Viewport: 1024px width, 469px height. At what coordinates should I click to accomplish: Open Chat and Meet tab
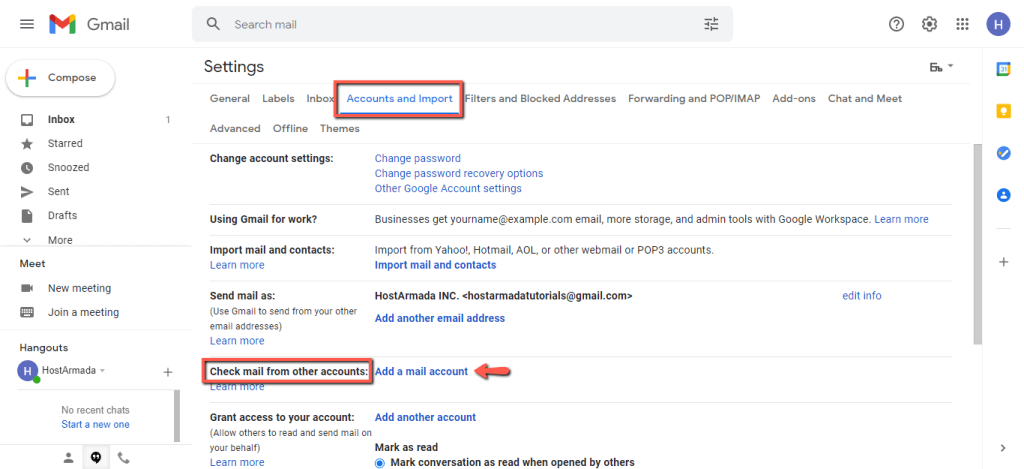click(x=865, y=99)
